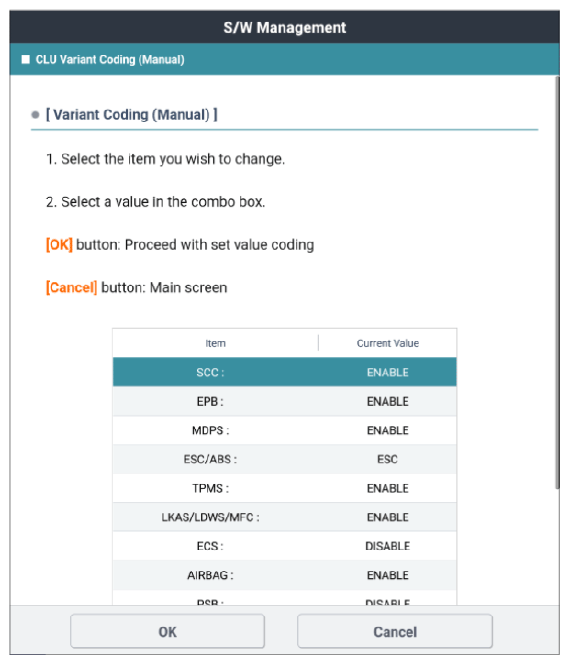This screenshot has width=569, height=664.
Task: Select the partially visible PSB row
Action: point(284,598)
